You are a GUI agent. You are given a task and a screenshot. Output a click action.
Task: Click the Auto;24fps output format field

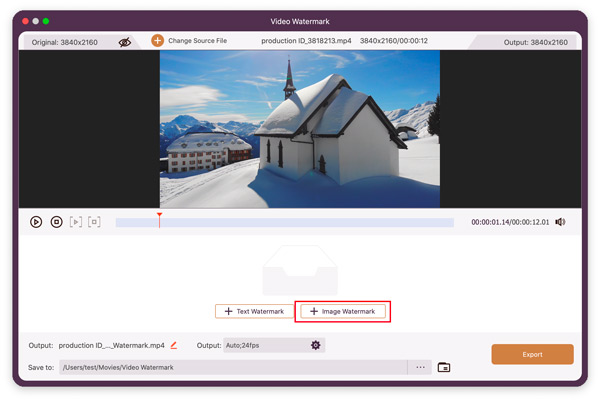[274, 345]
